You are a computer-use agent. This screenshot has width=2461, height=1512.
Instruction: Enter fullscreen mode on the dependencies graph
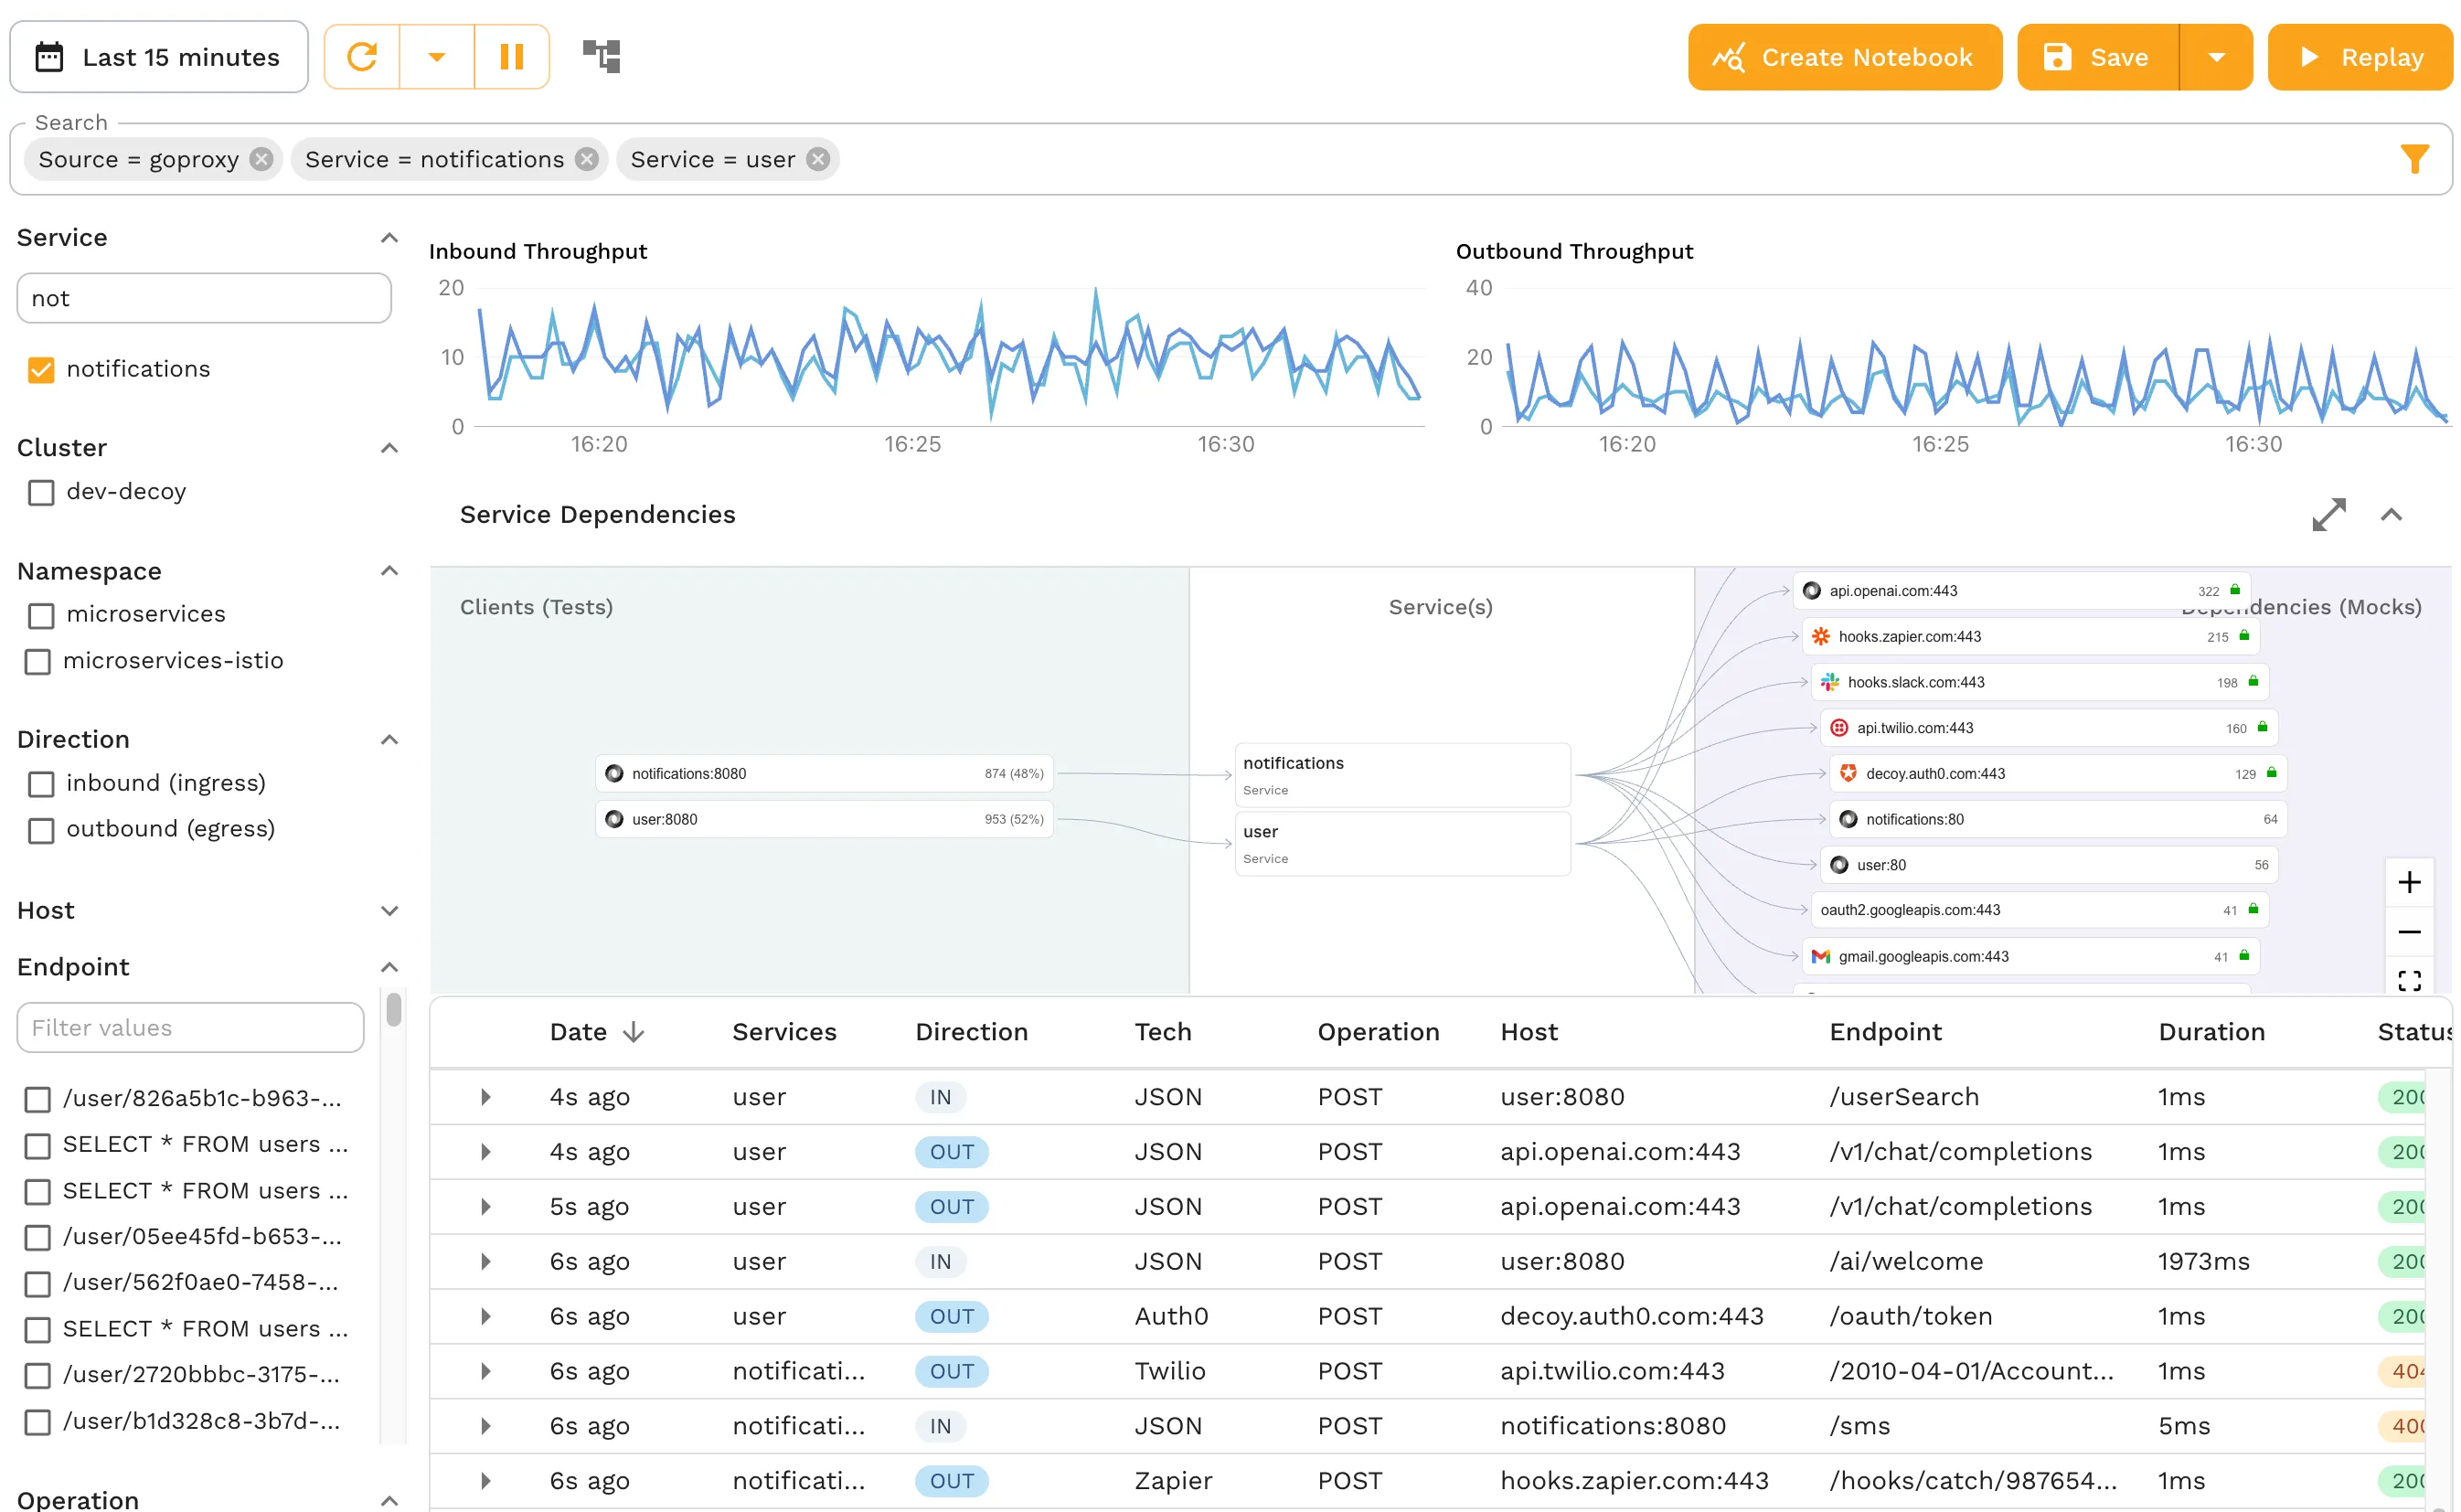coord(2410,979)
